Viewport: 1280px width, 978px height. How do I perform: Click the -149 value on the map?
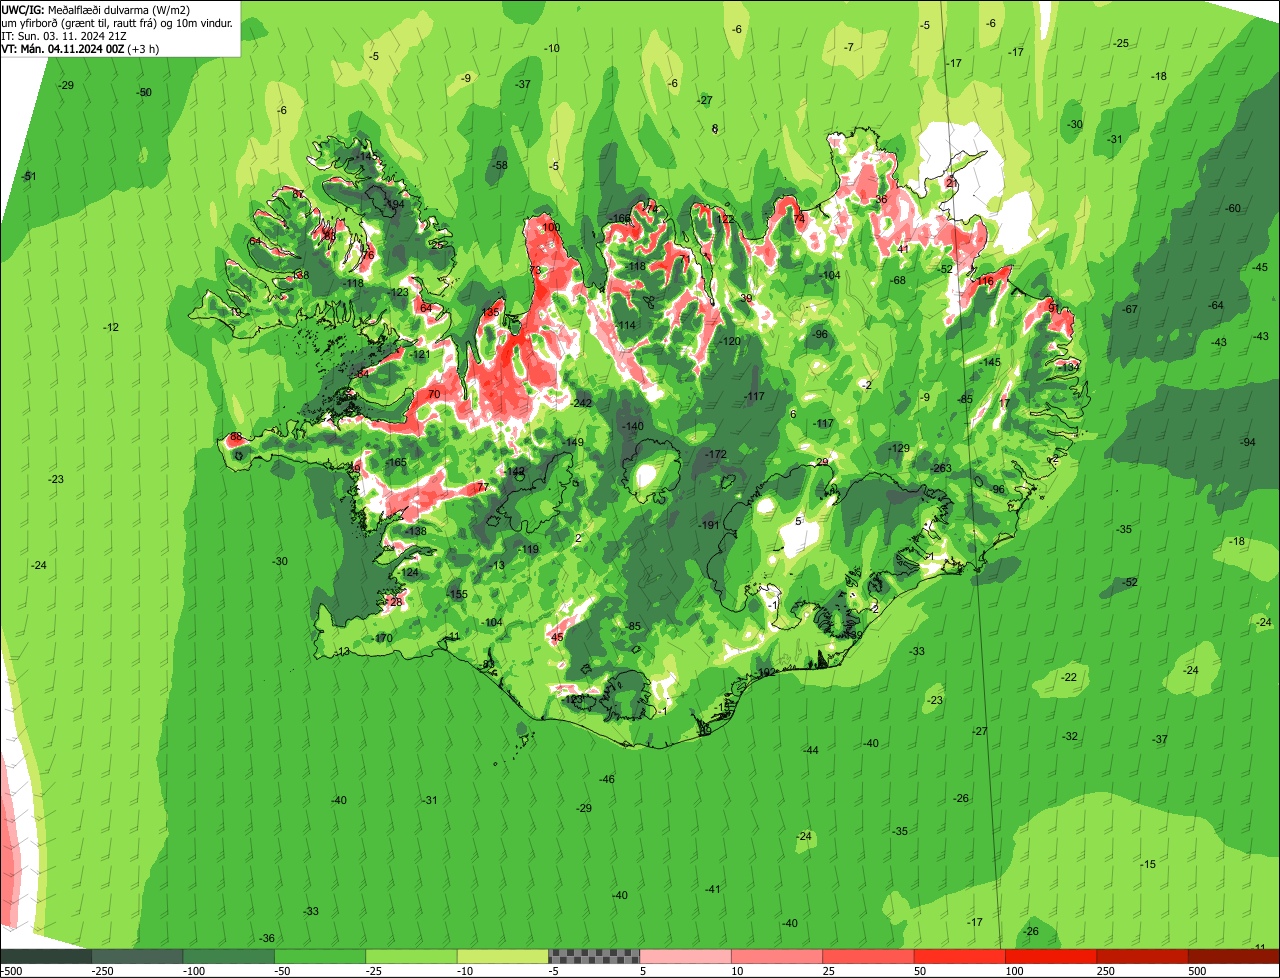[574, 442]
